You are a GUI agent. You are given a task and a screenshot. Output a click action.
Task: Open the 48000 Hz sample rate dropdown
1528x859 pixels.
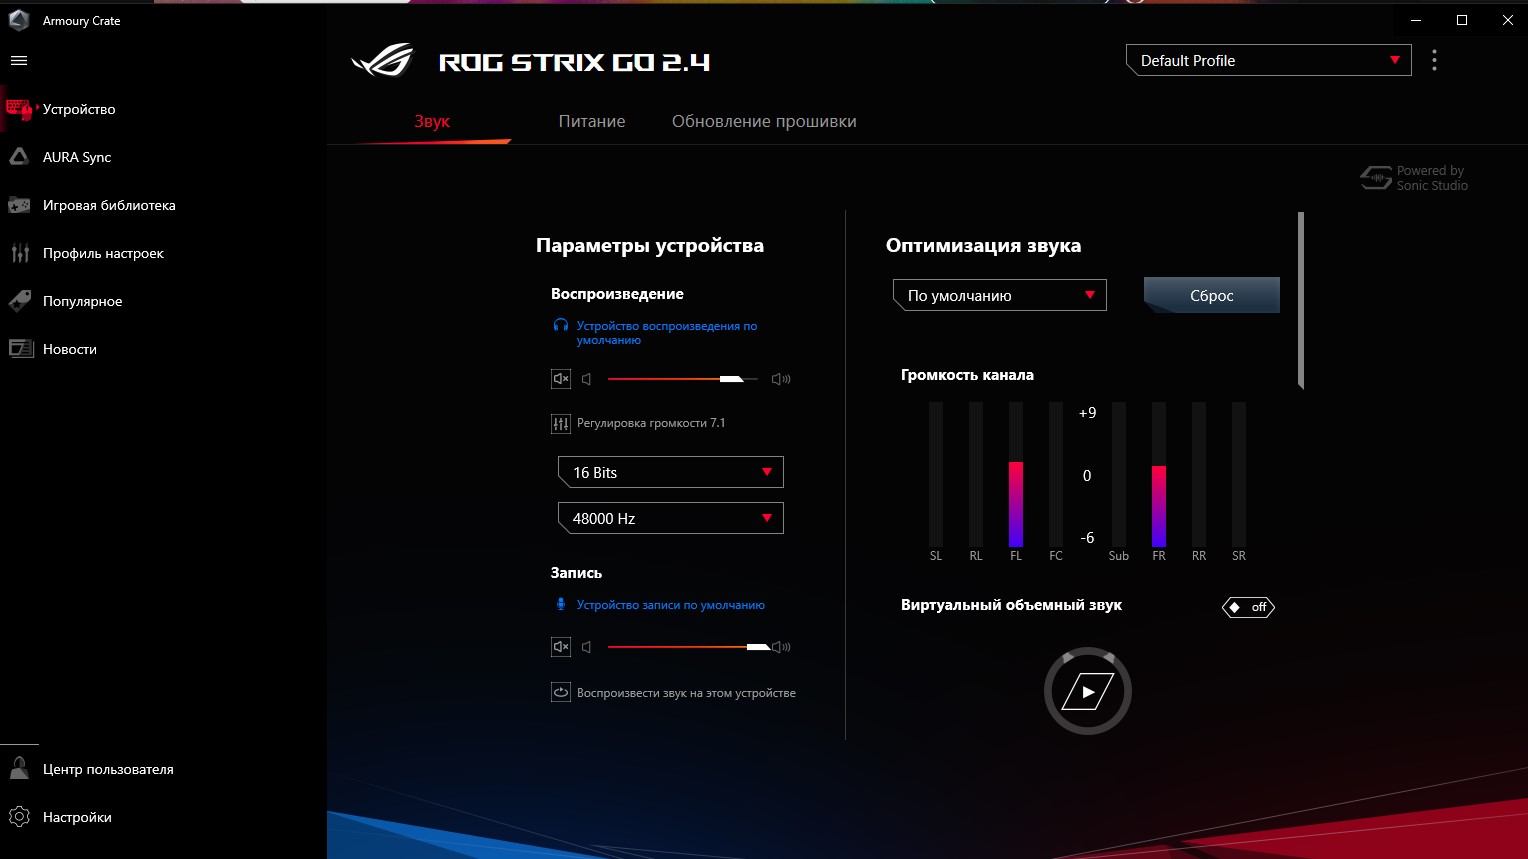(x=671, y=518)
